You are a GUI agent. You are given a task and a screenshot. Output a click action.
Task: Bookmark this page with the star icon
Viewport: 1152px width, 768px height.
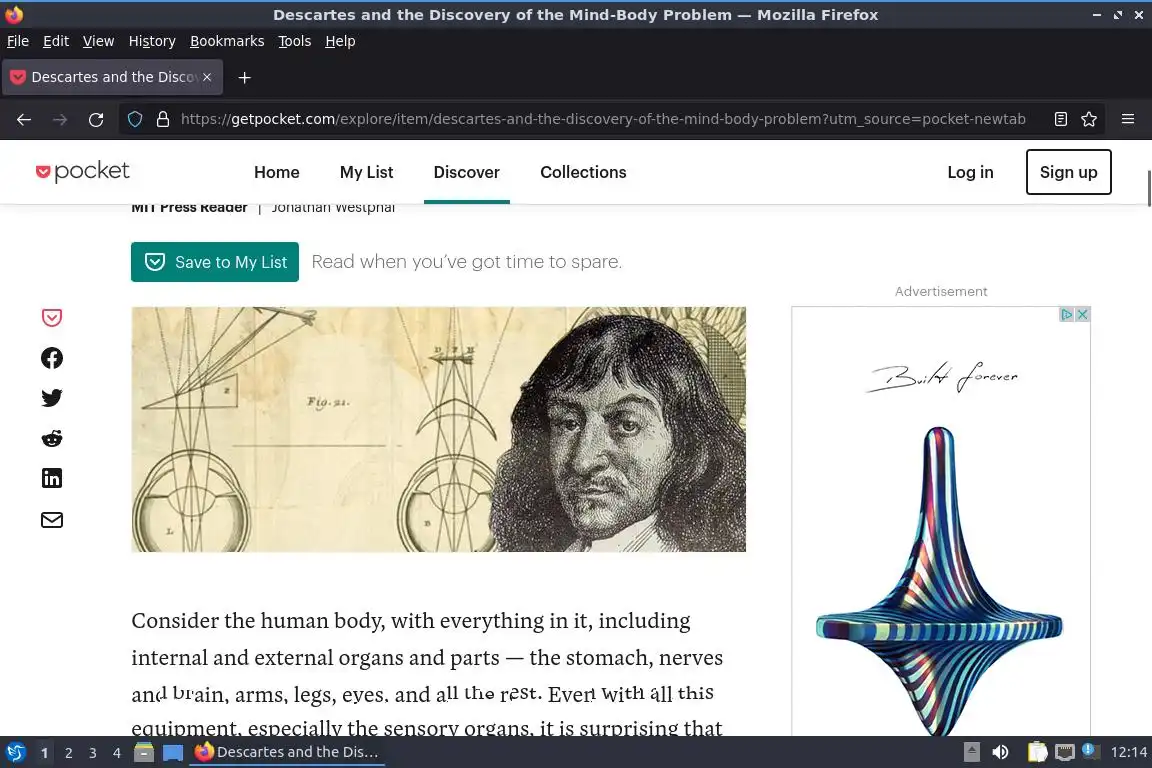1089,119
